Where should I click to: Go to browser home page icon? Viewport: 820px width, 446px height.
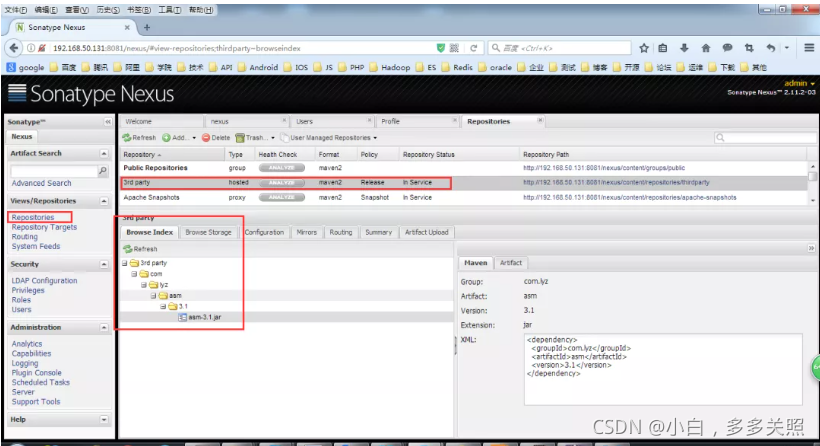click(705, 48)
